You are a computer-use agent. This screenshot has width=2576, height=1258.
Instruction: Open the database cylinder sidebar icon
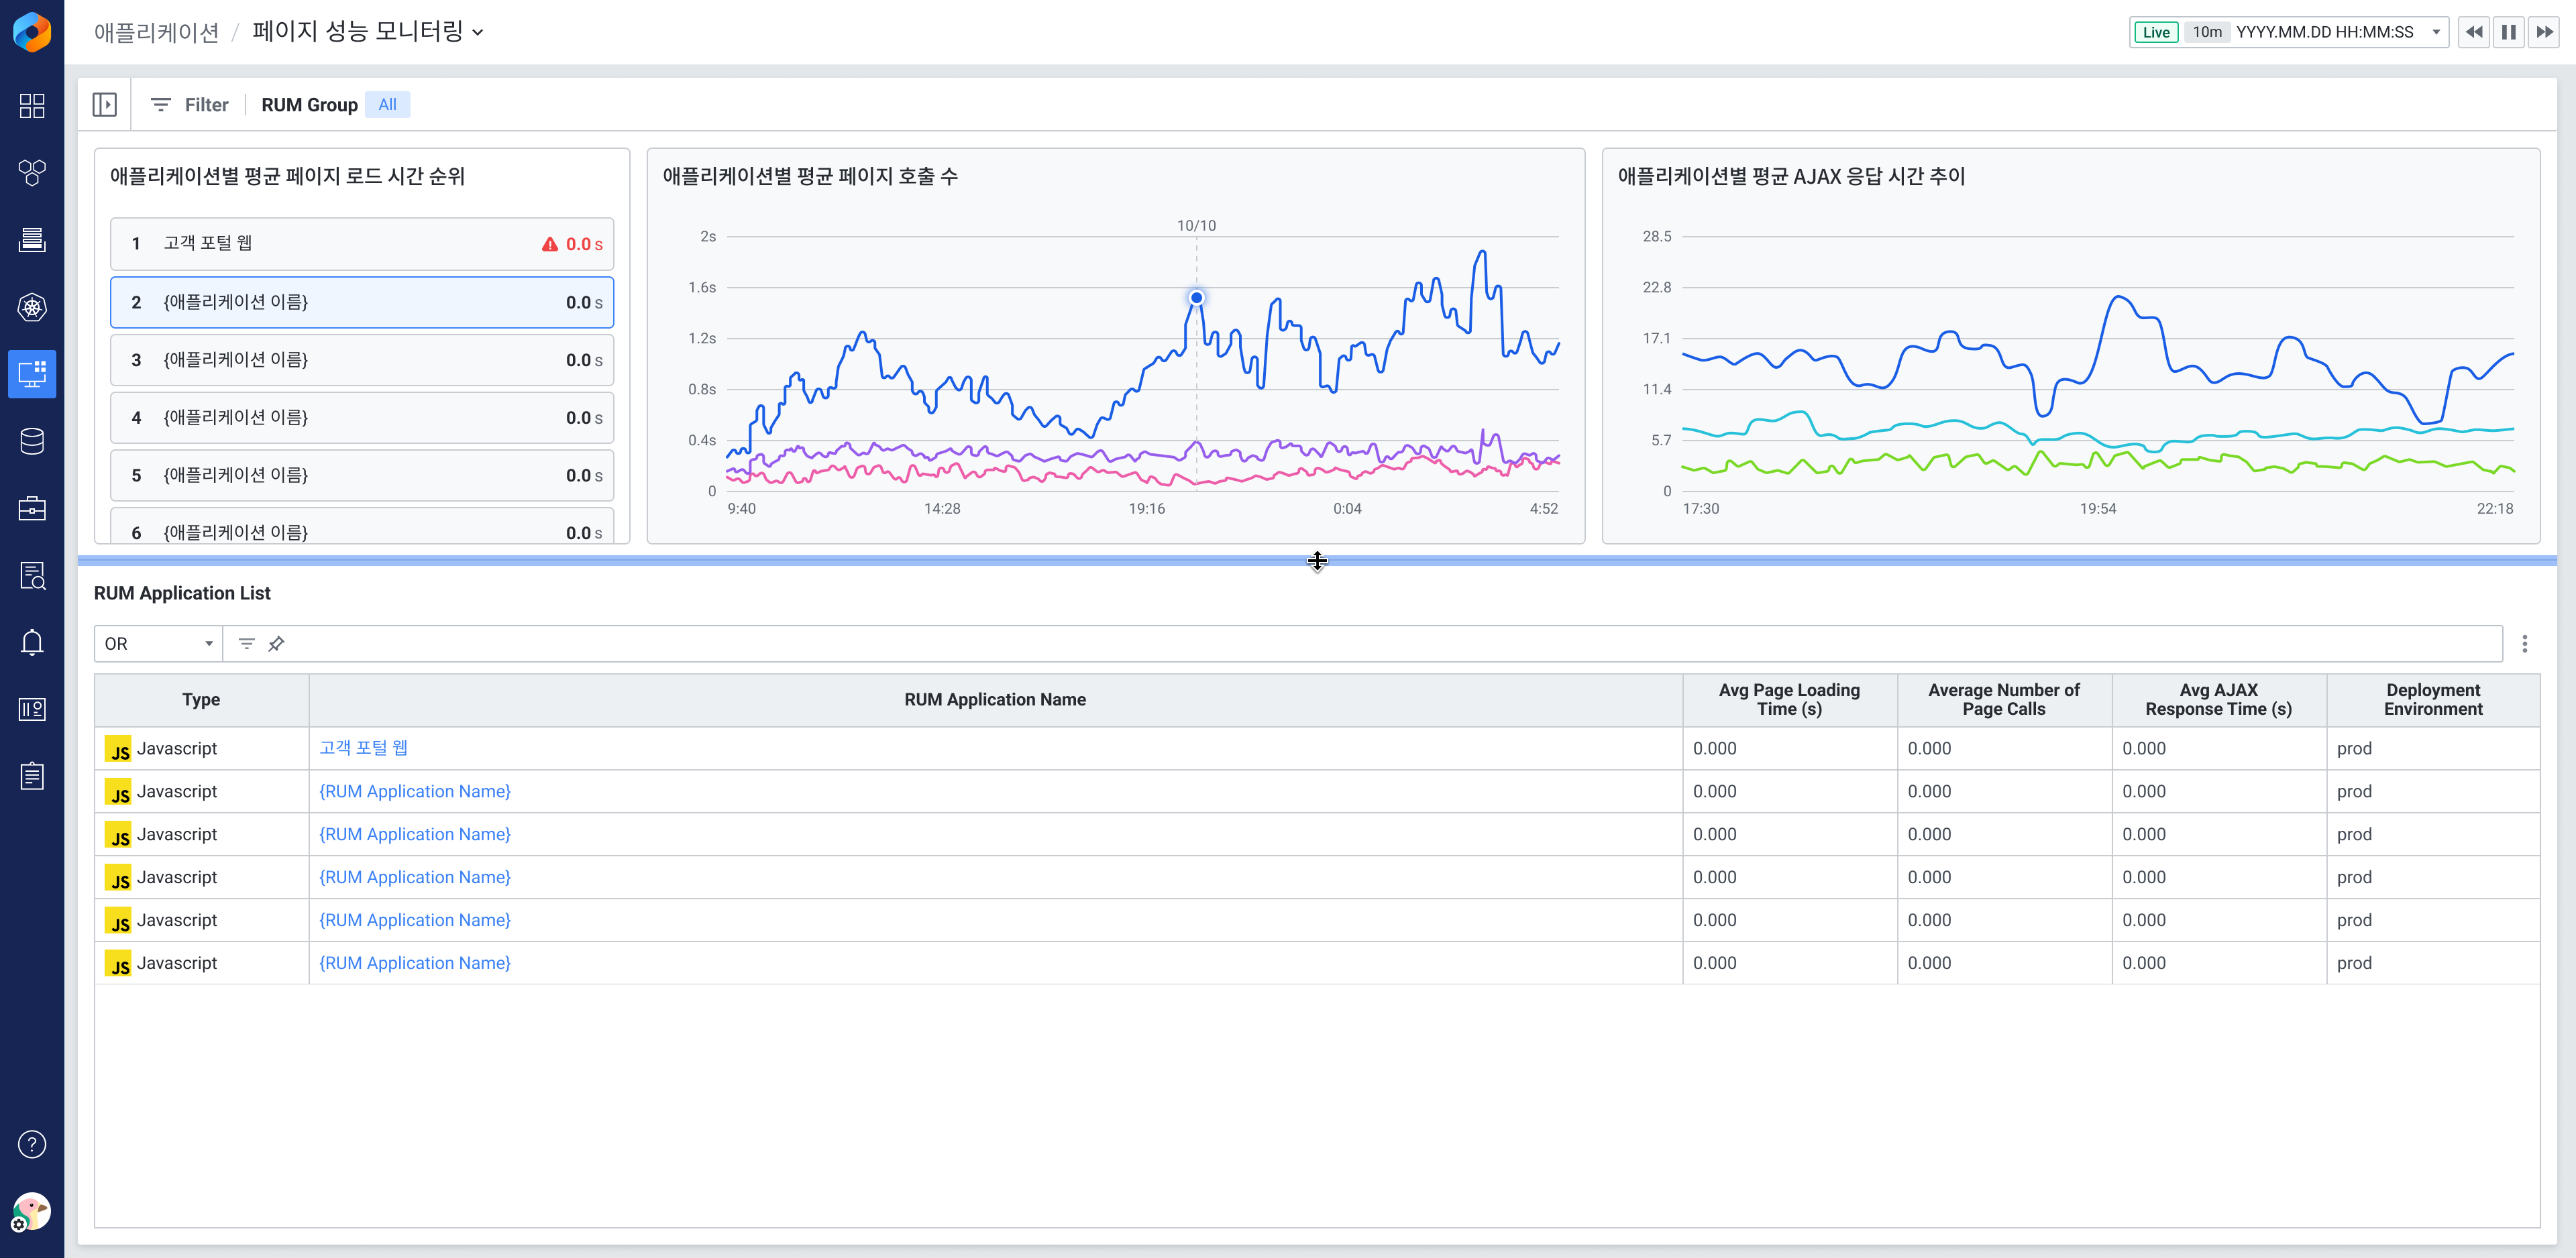pos(32,441)
